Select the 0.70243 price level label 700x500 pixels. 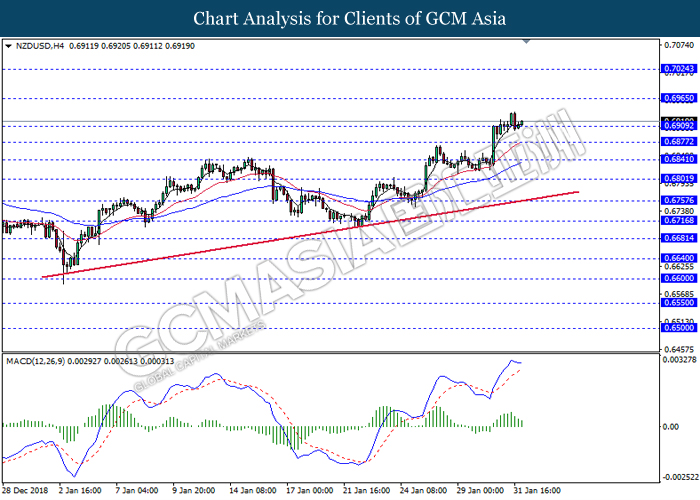[x=679, y=69]
